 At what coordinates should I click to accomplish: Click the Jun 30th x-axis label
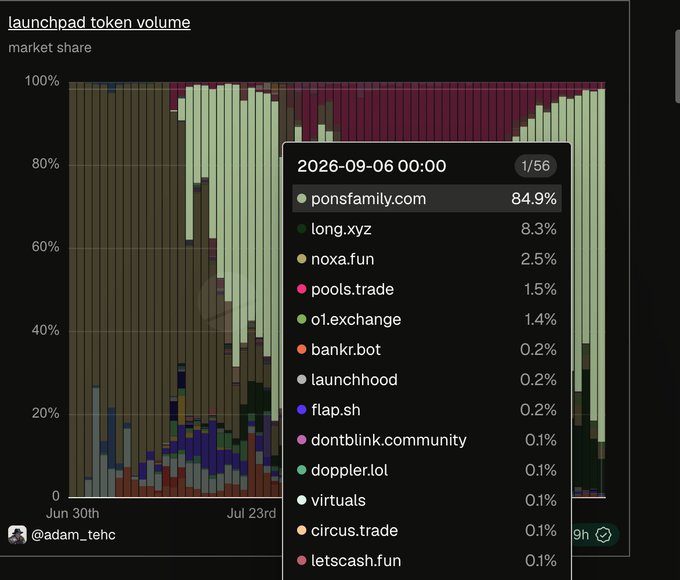73,514
